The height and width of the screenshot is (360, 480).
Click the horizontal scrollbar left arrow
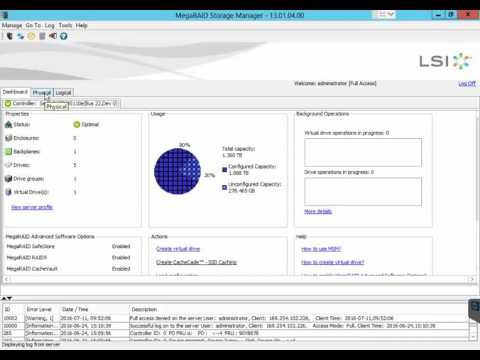tap(6, 279)
